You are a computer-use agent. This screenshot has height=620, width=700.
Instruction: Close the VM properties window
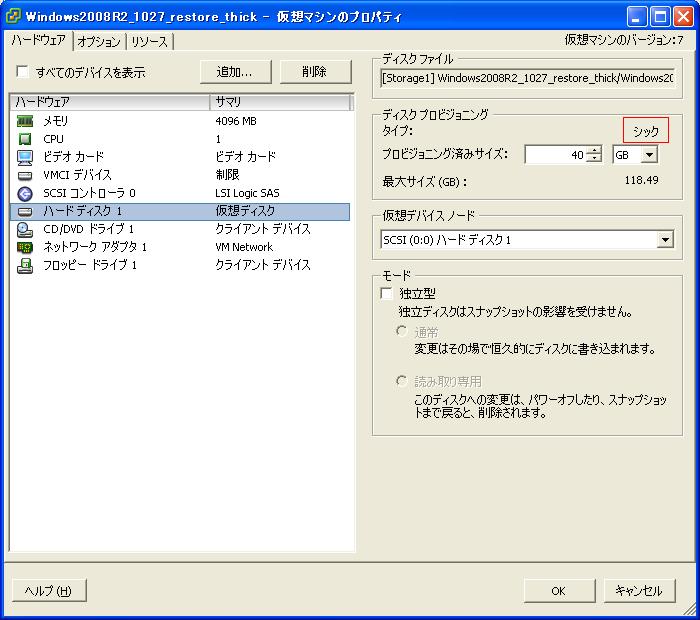pos(683,17)
